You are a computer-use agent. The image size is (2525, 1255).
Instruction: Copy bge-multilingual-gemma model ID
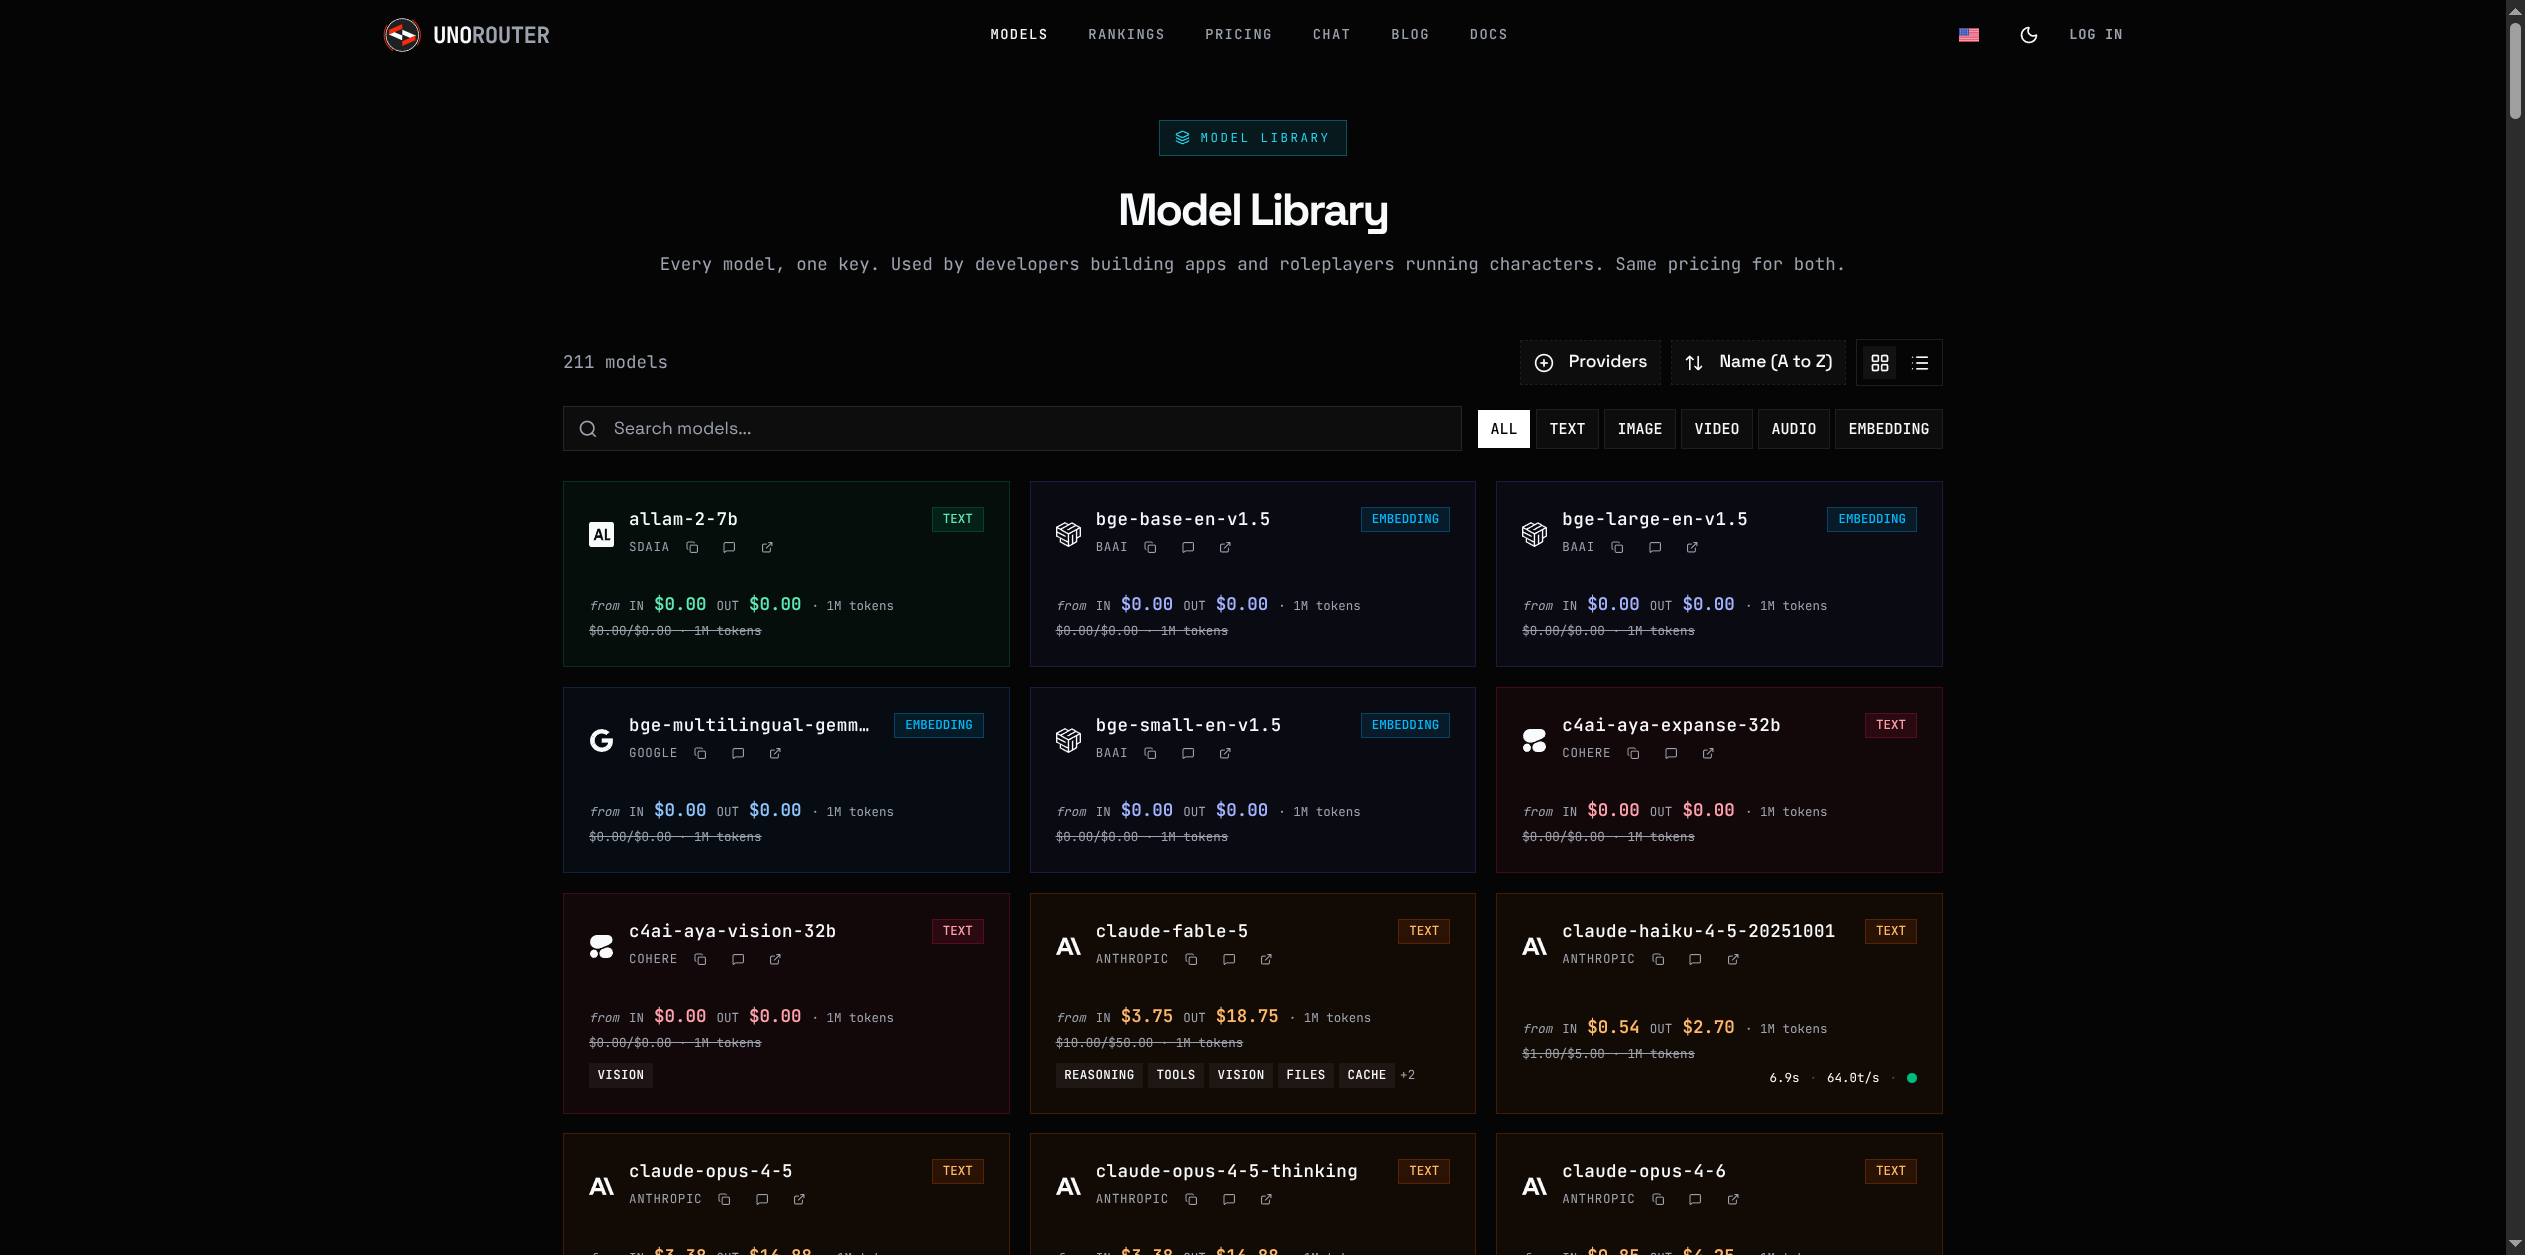700,754
